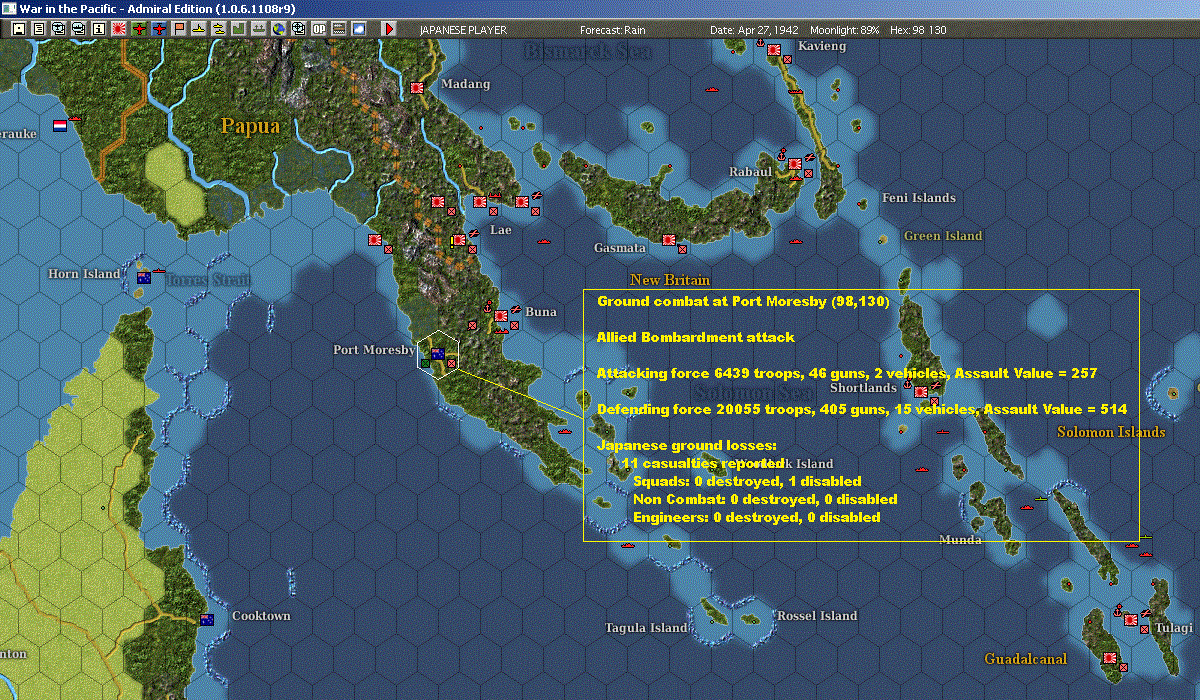Image resolution: width=1200 pixels, height=700 pixels.
Task: Open the document list toolbar icon
Action: (x=39, y=29)
